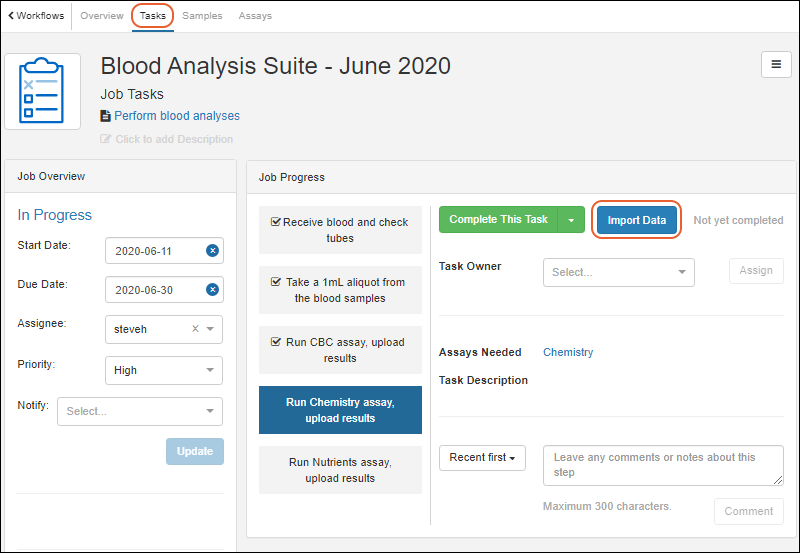This screenshot has width=800, height=553.
Task: Click the hamburger menu icon
Action: (776, 64)
